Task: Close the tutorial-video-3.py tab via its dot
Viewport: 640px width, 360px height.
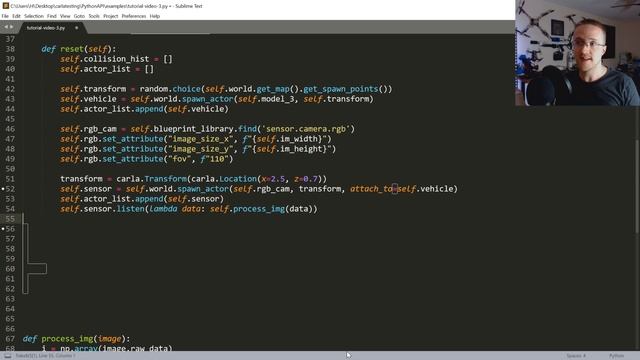Action: 76,28
